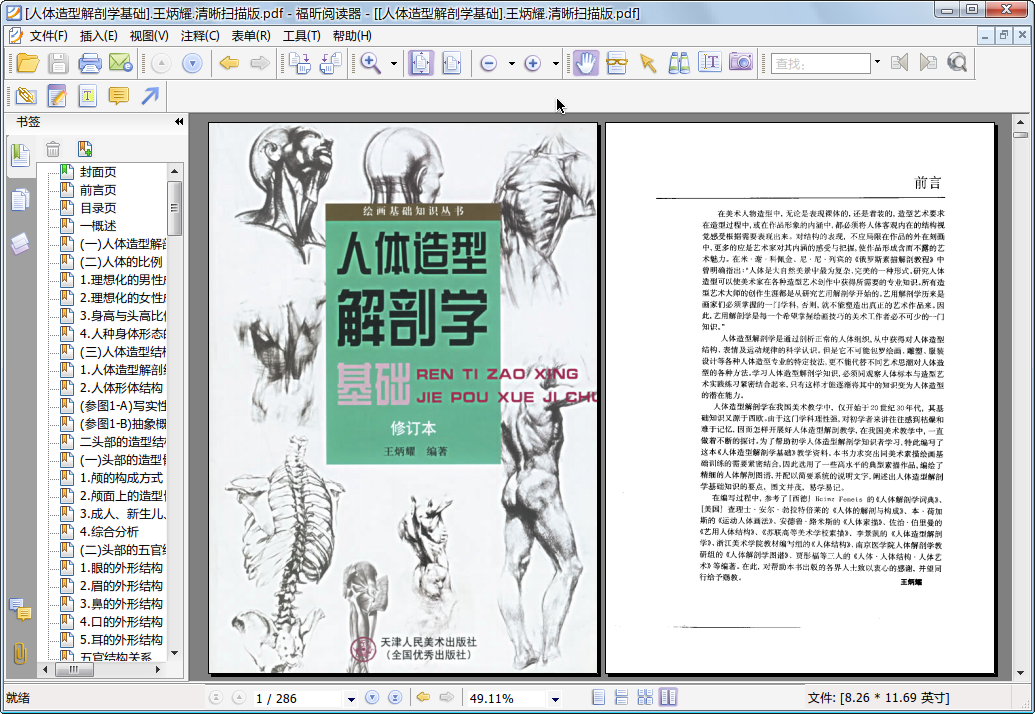This screenshot has width=1035, height=714.
Task: Open zoom out dropdown arrow
Action: coord(512,64)
